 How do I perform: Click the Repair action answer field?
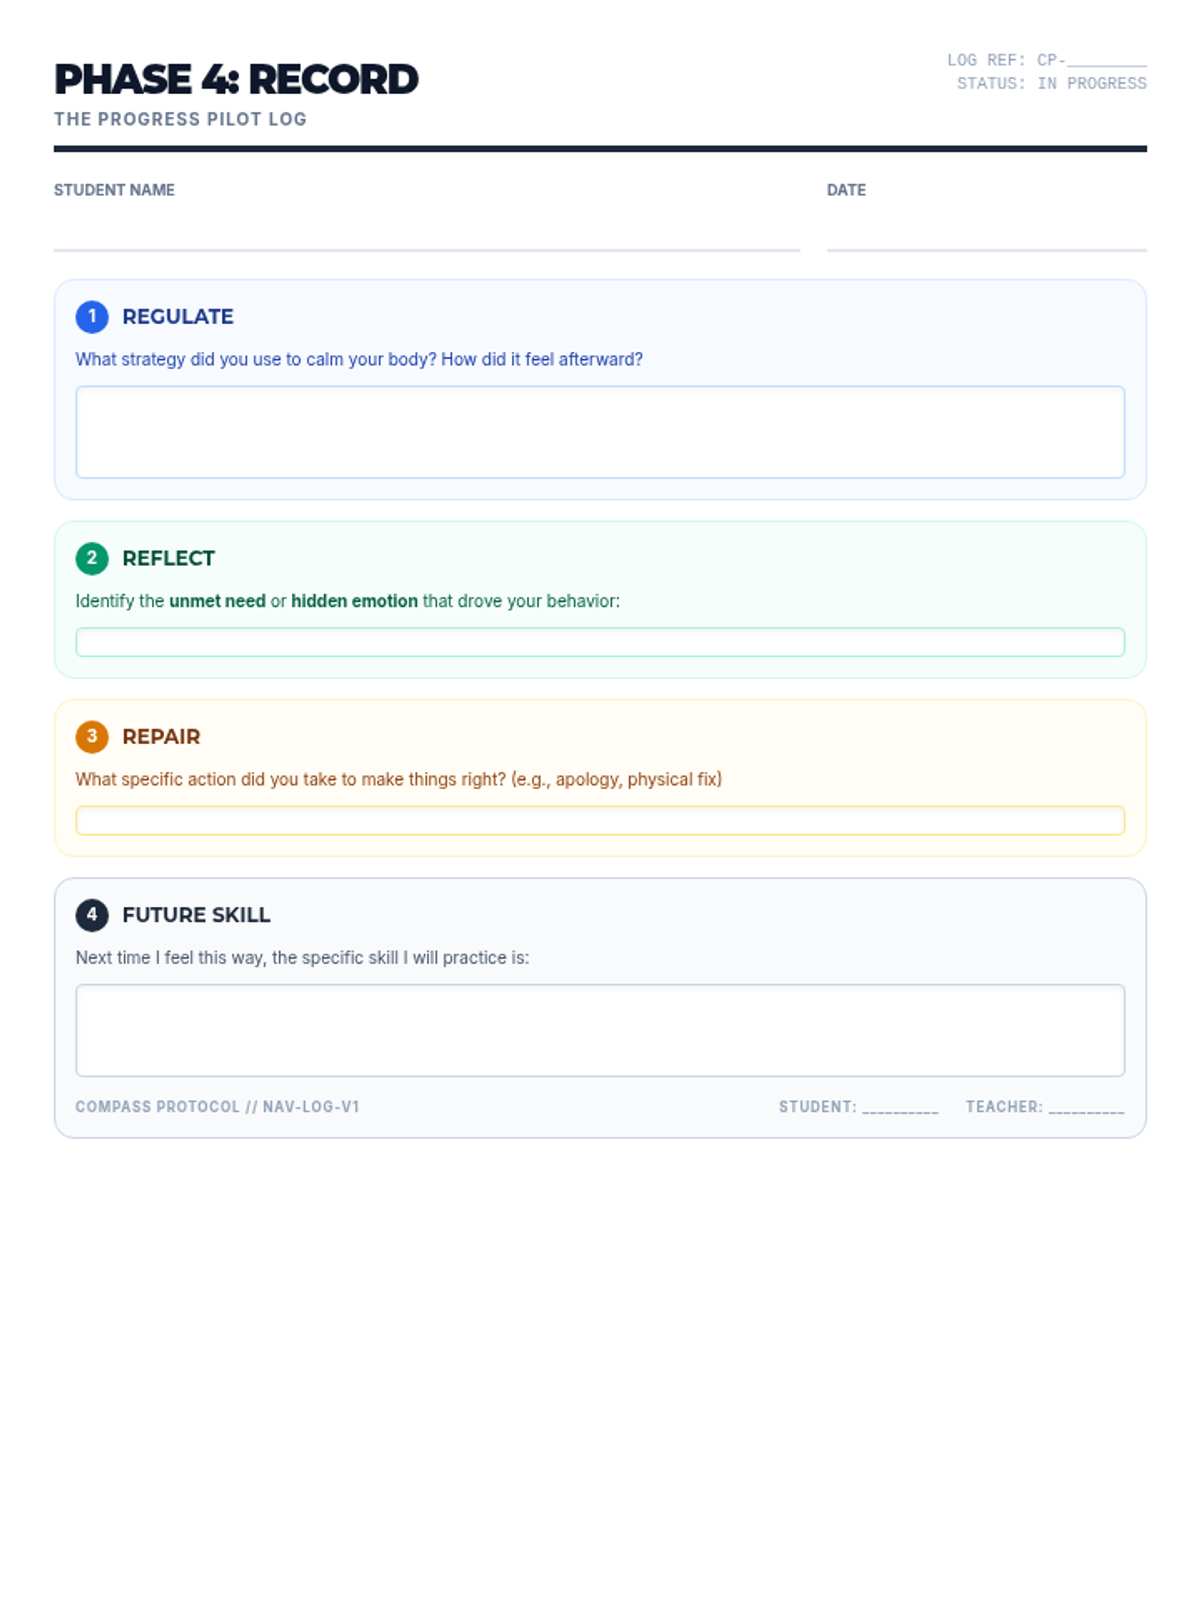pyautogui.click(x=600, y=820)
